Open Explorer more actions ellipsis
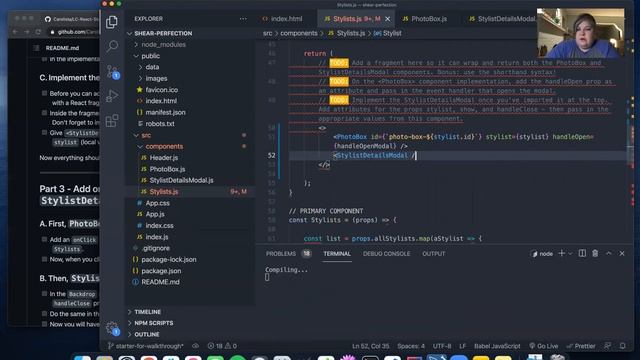640x360 pixels. [x=243, y=19]
